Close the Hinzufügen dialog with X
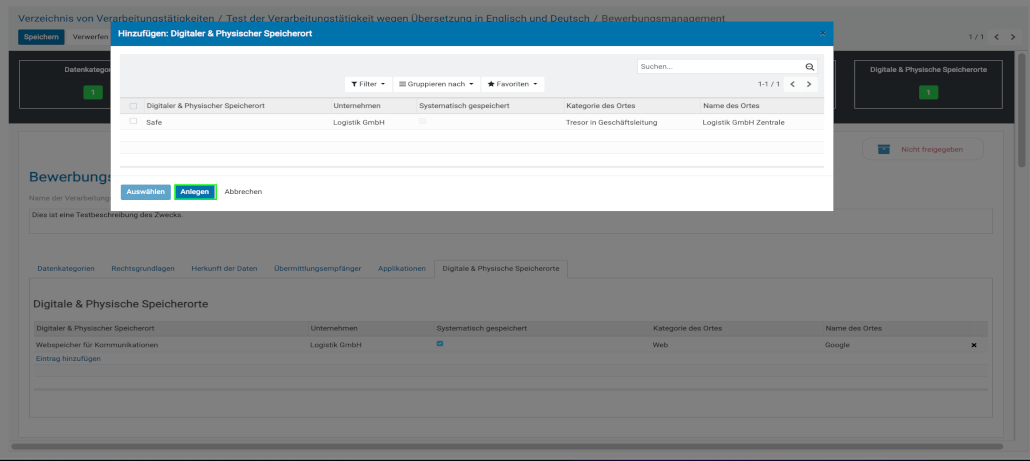 tap(823, 33)
